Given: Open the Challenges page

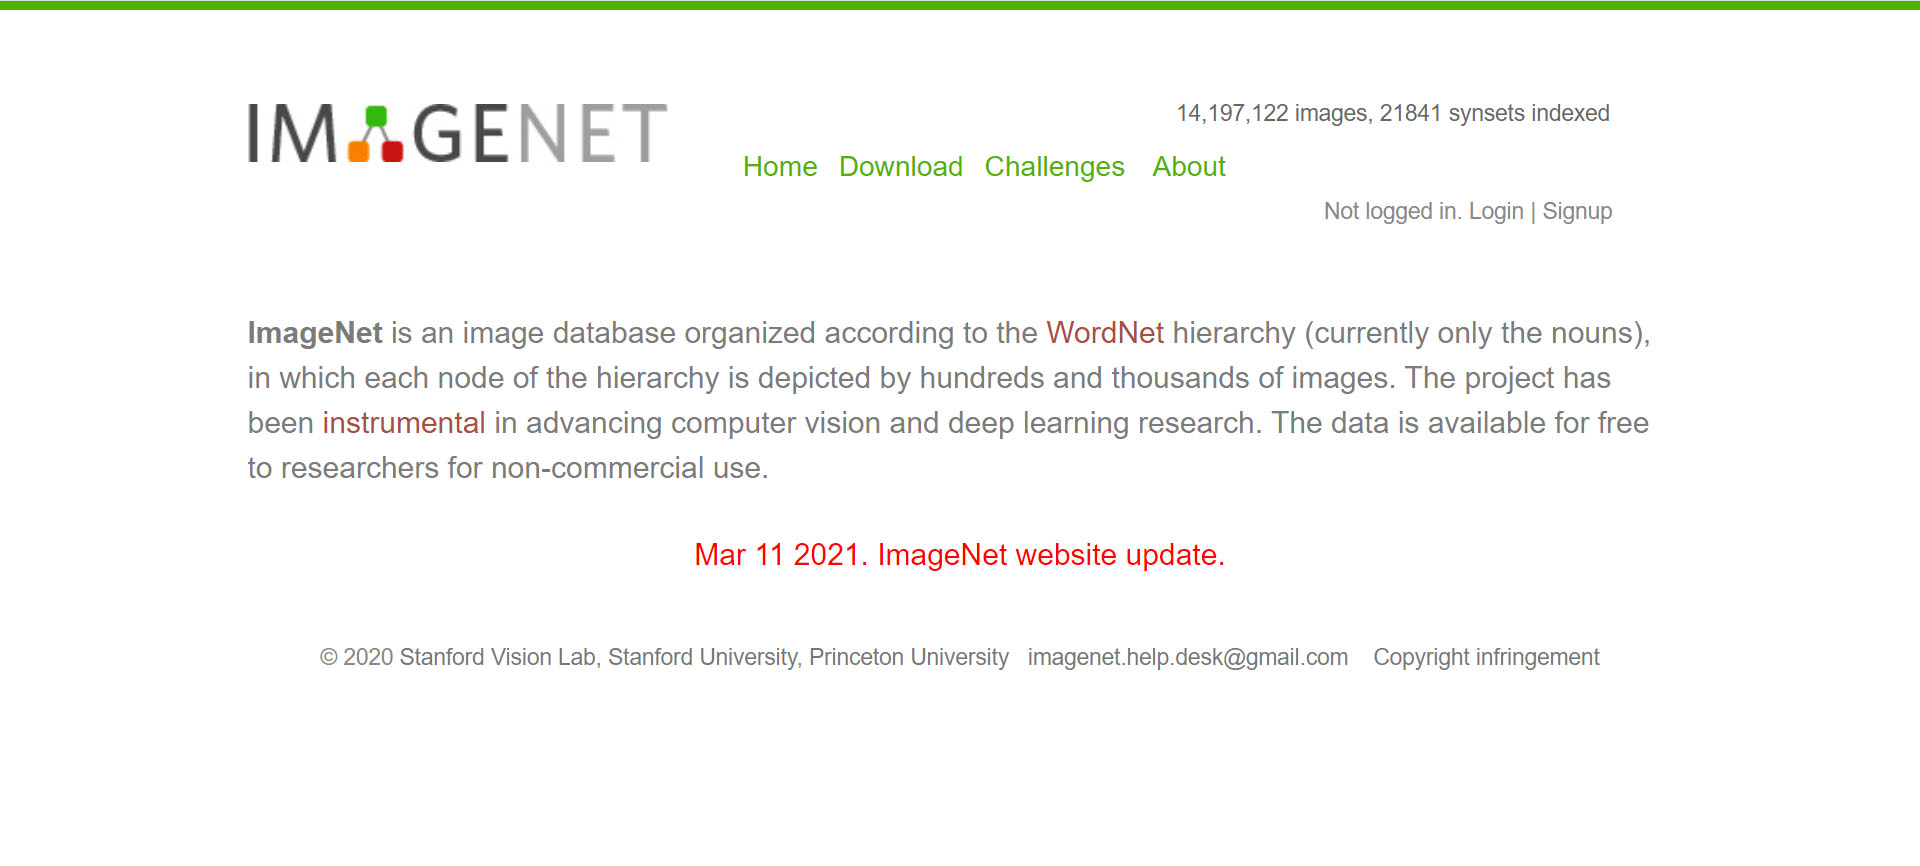Looking at the screenshot, I should click(1055, 167).
